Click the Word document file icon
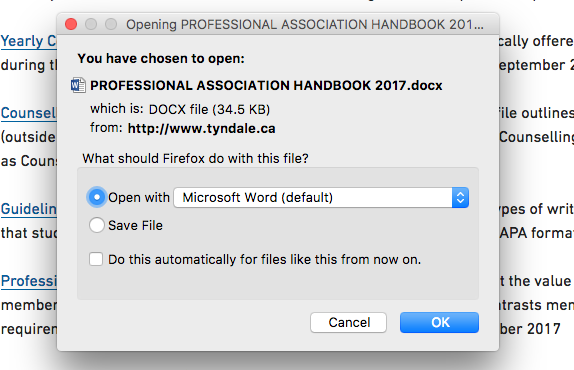This screenshot has height=370, width=574. coord(78,85)
